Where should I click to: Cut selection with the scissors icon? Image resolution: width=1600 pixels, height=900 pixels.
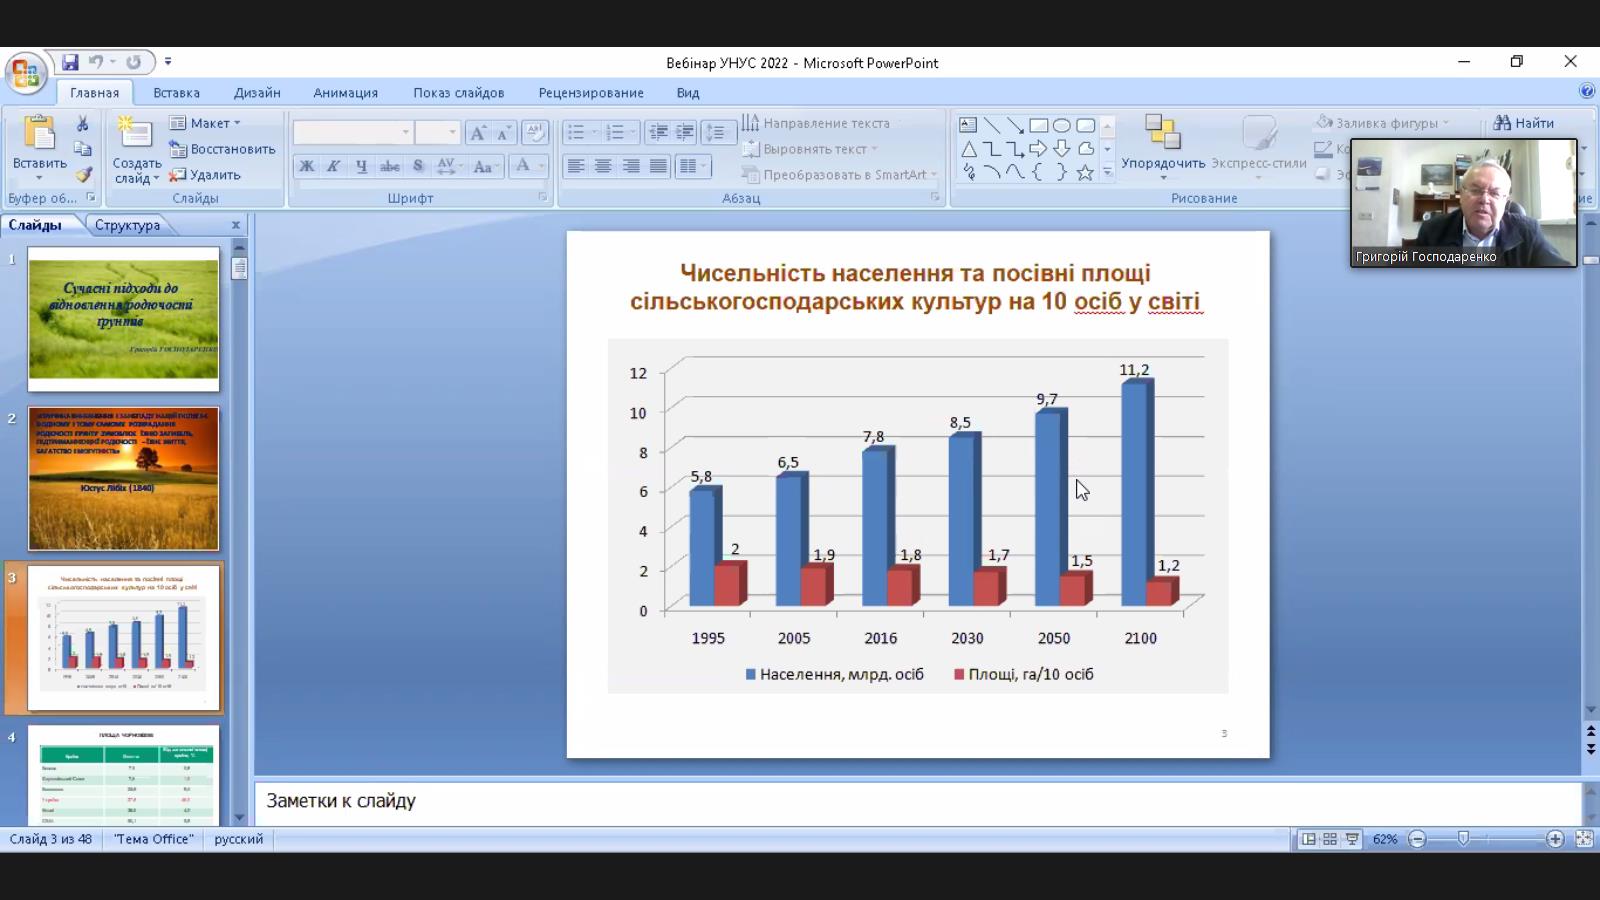83,123
